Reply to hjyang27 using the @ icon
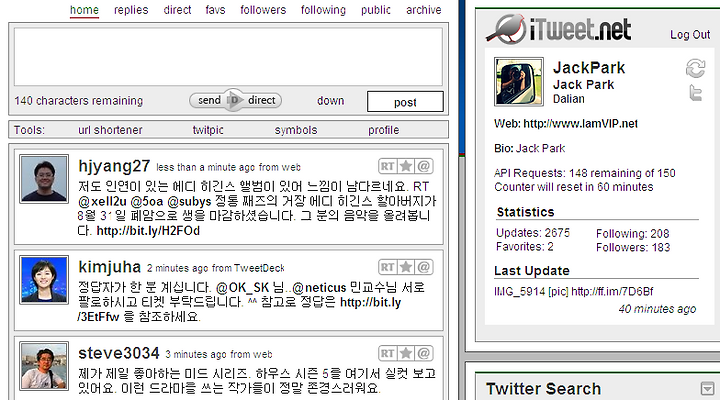 424,166
